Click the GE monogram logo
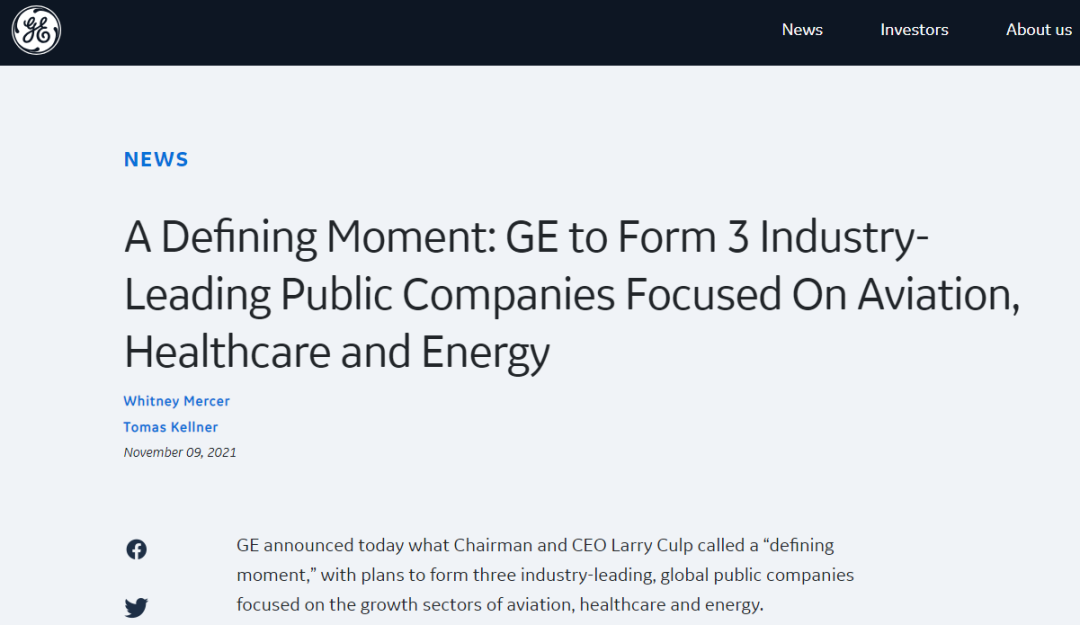Screen dimensions: 1080x625 tap(36, 30)
